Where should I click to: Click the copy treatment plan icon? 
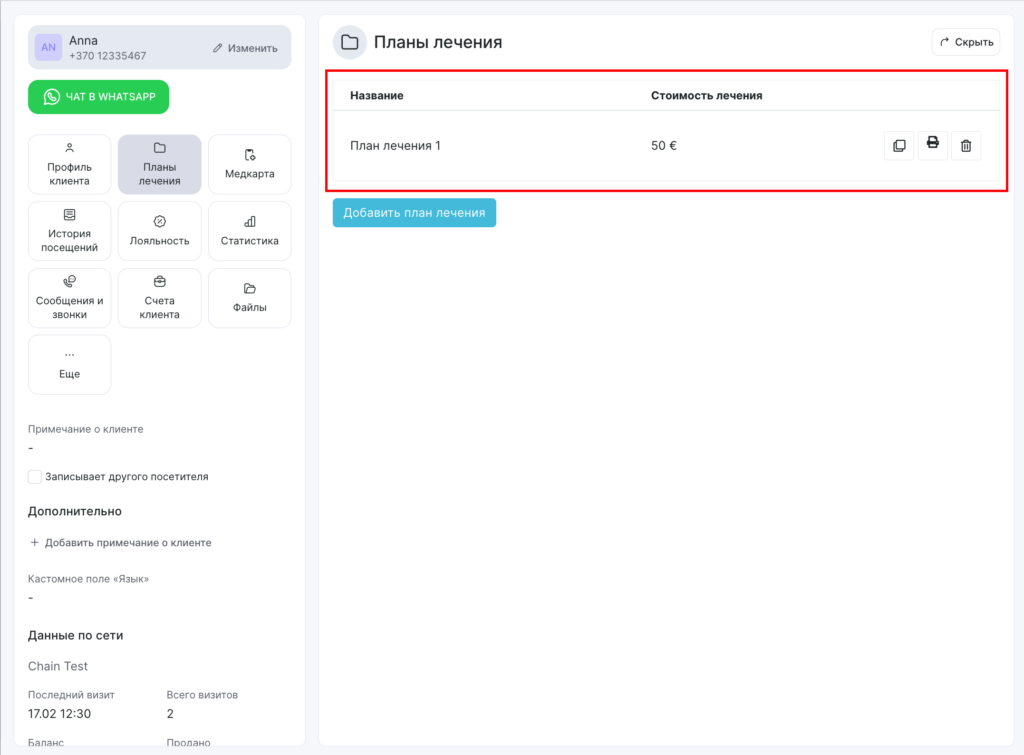coord(899,146)
